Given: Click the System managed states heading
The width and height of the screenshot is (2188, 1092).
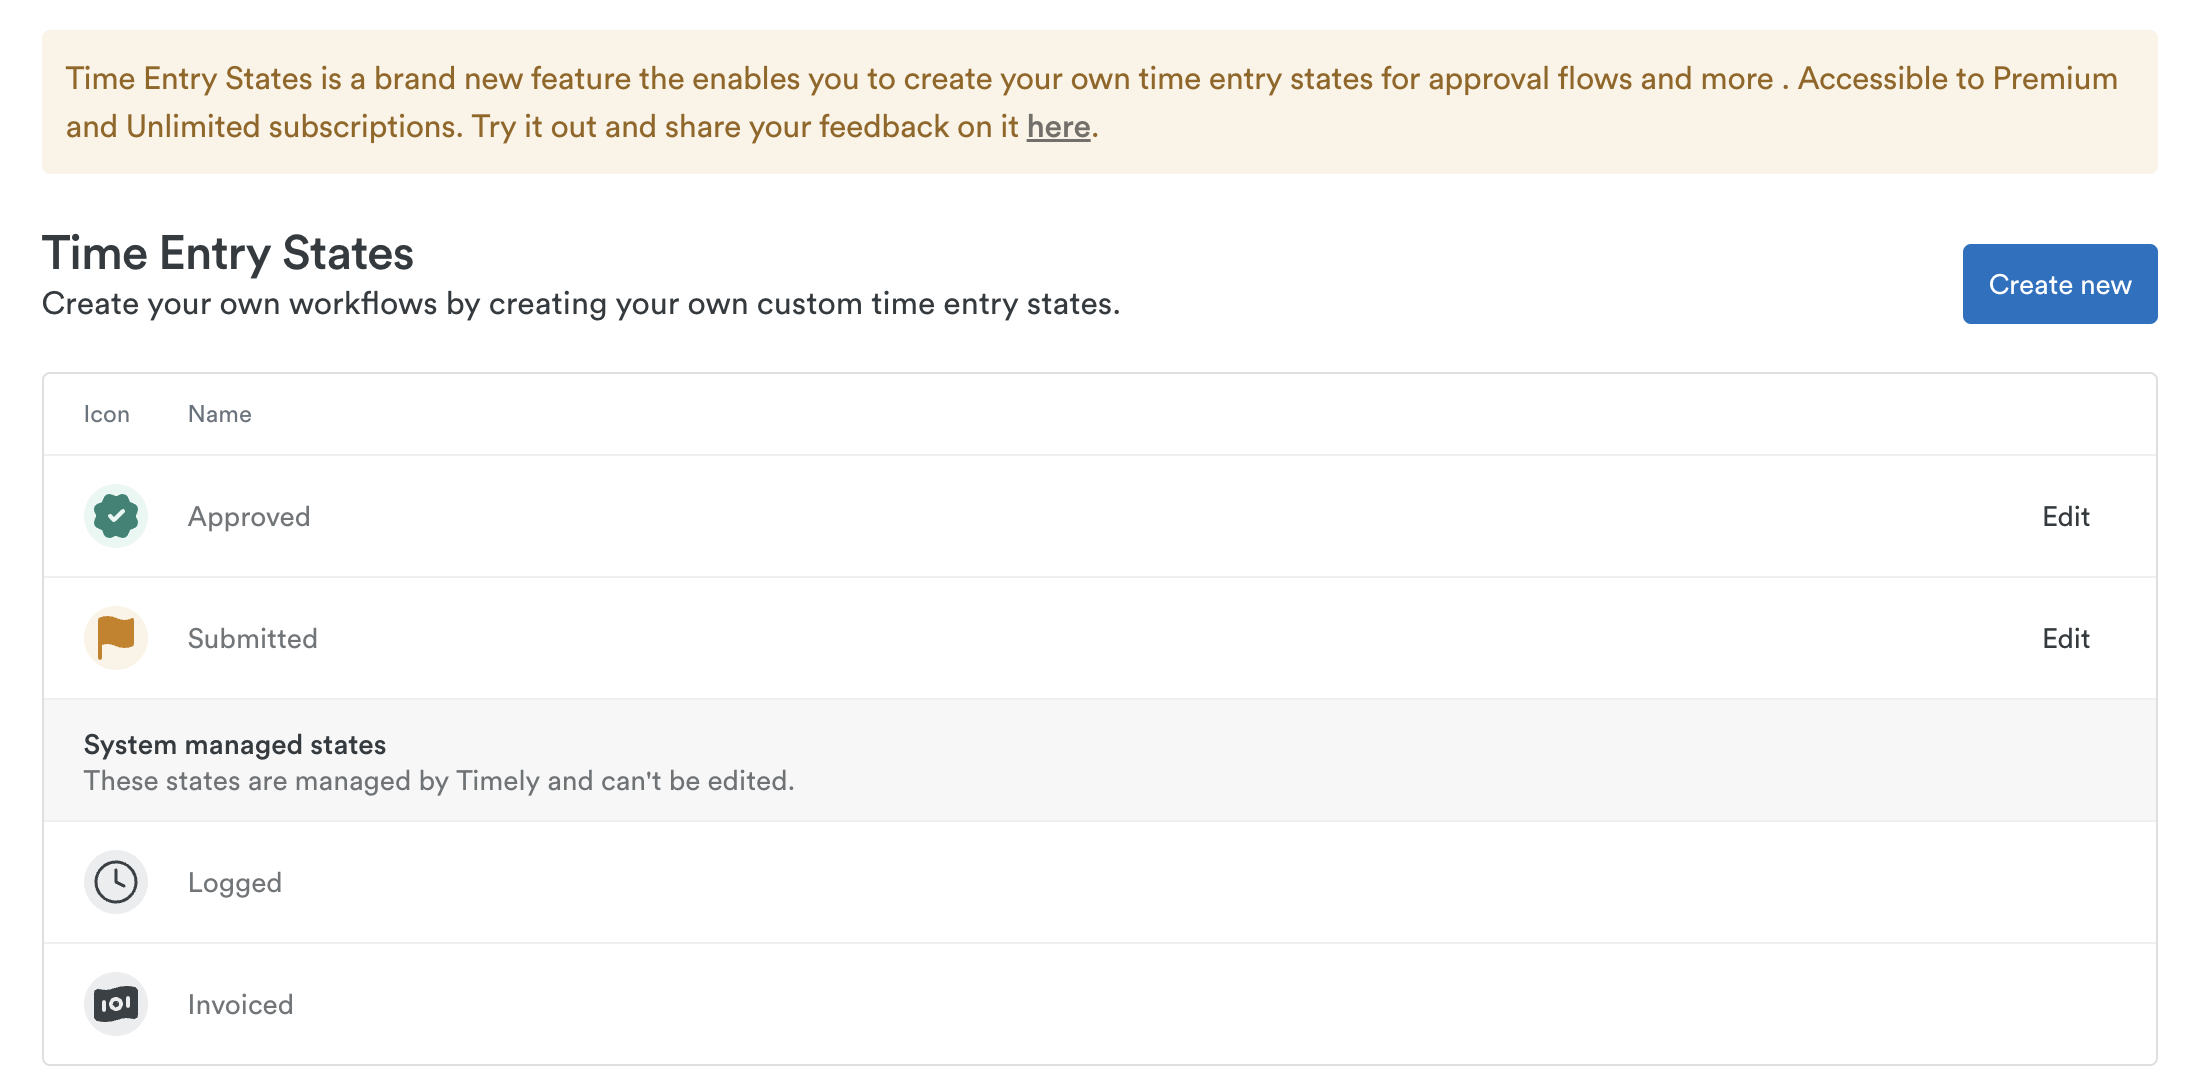Looking at the screenshot, I should tap(235, 745).
